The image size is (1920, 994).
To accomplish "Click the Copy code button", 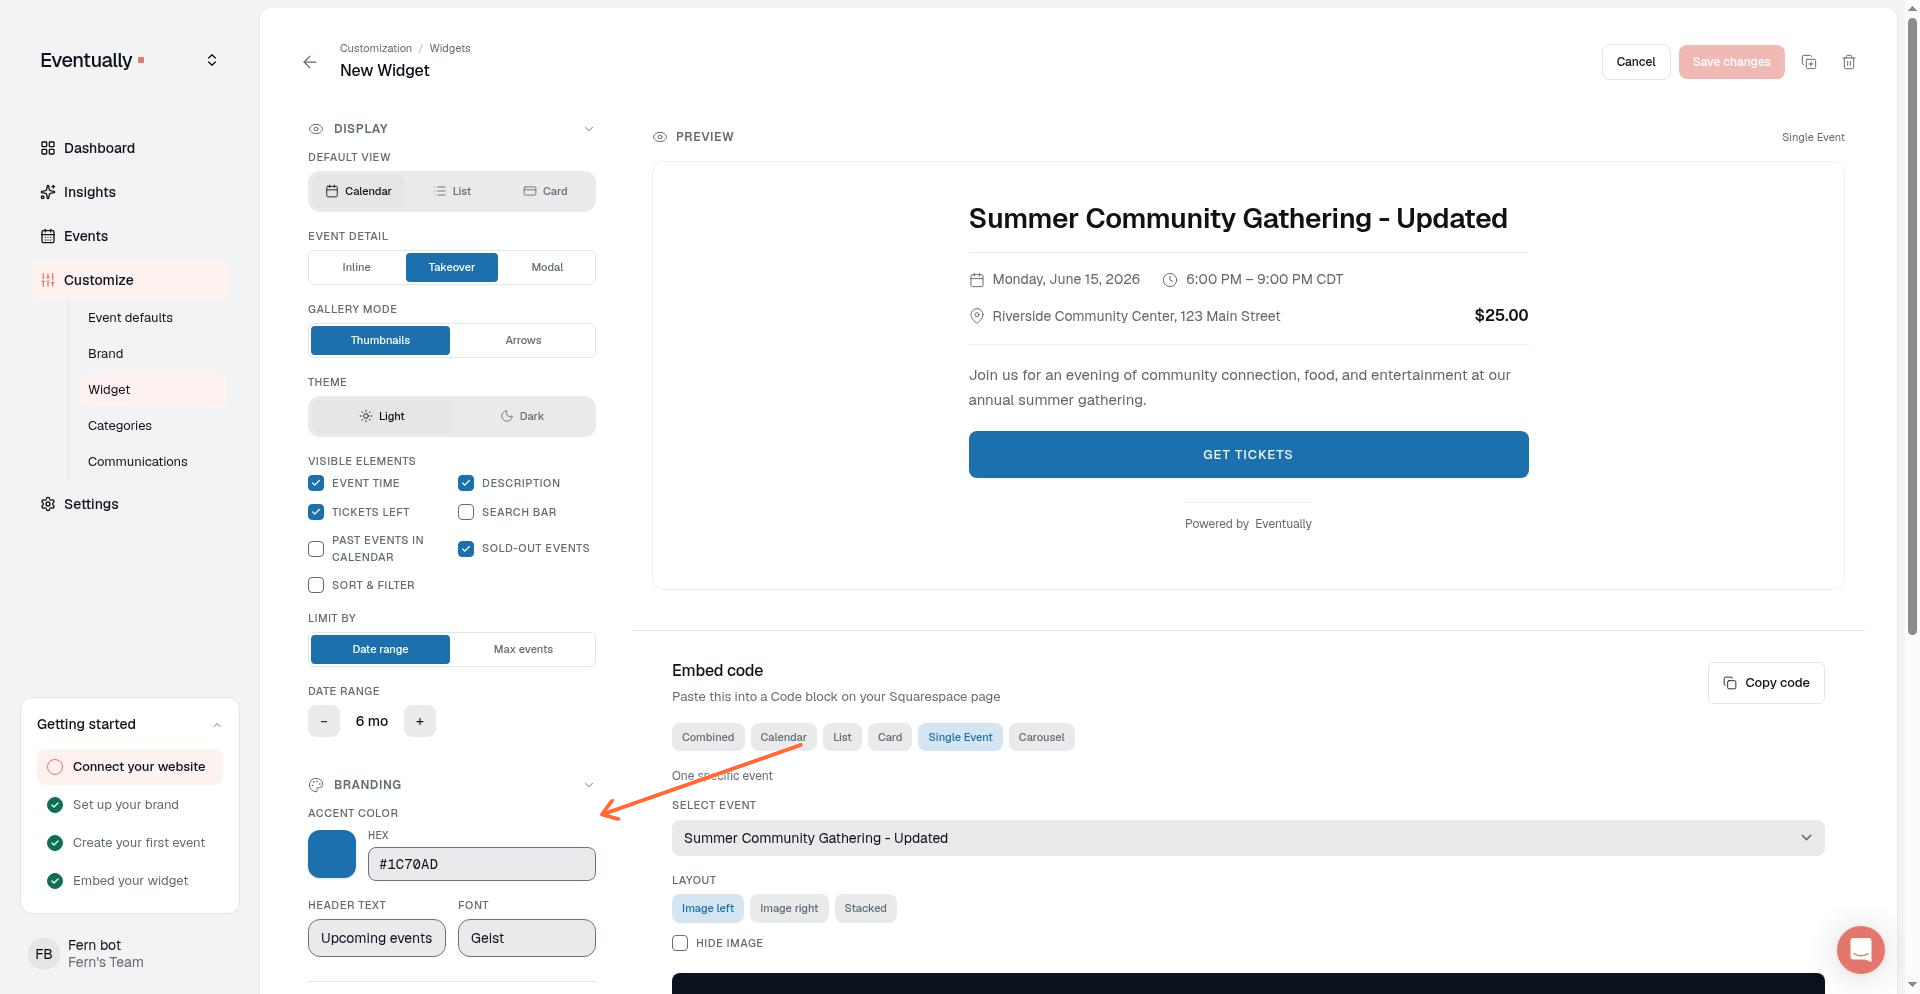I will [x=1766, y=683].
